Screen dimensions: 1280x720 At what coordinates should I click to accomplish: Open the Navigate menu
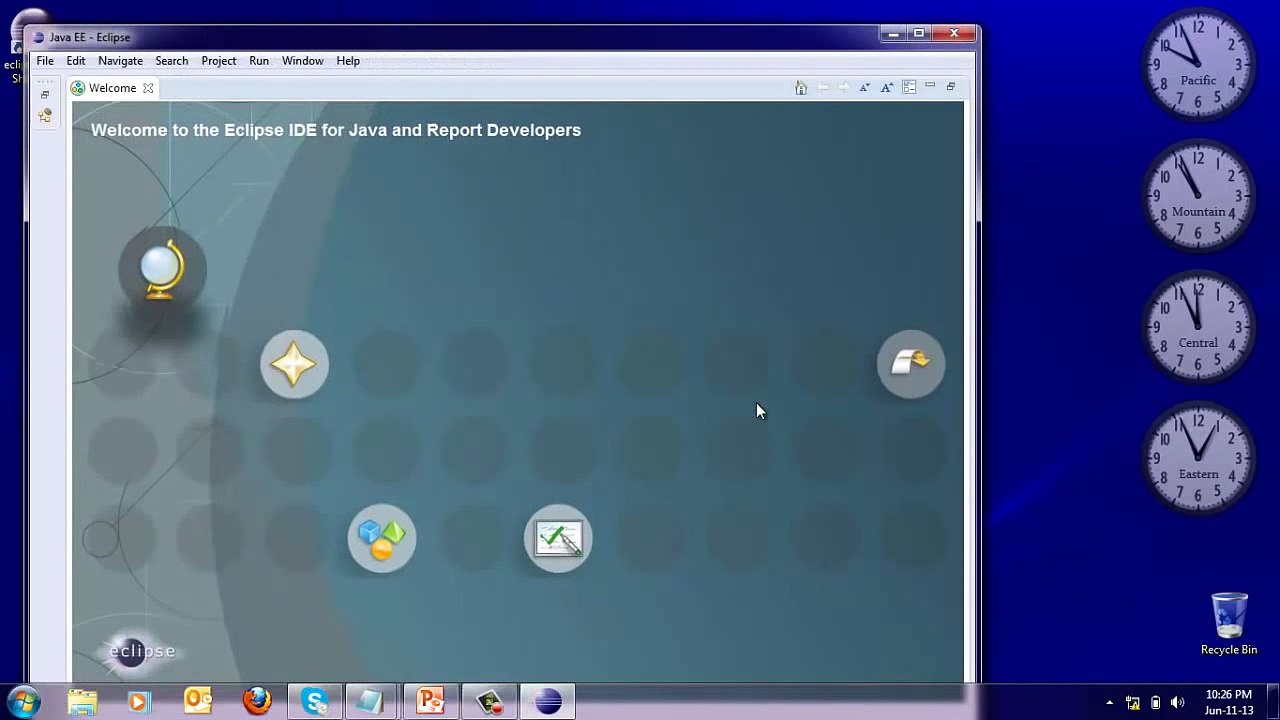[x=120, y=61]
